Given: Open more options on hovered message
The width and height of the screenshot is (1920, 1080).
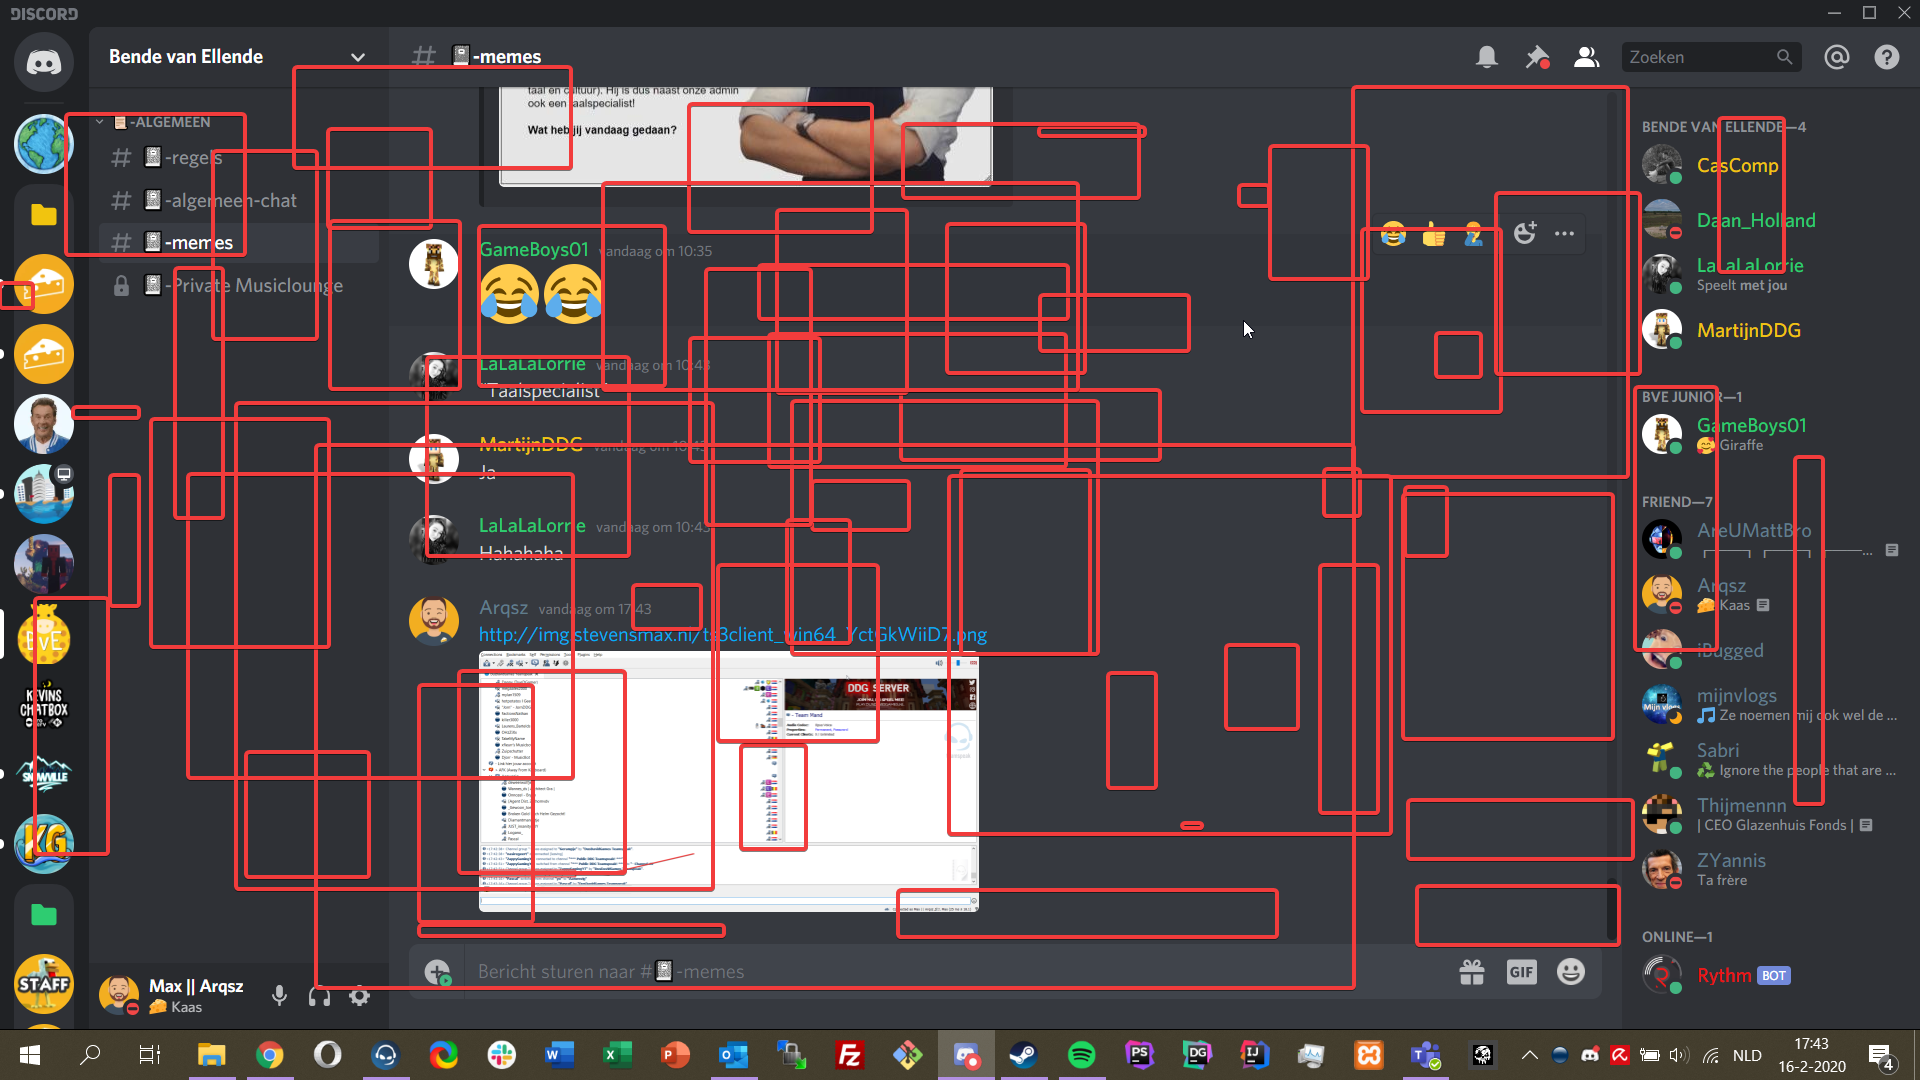Looking at the screenshot, I should pyautogui.click(x=1564, y=234).
